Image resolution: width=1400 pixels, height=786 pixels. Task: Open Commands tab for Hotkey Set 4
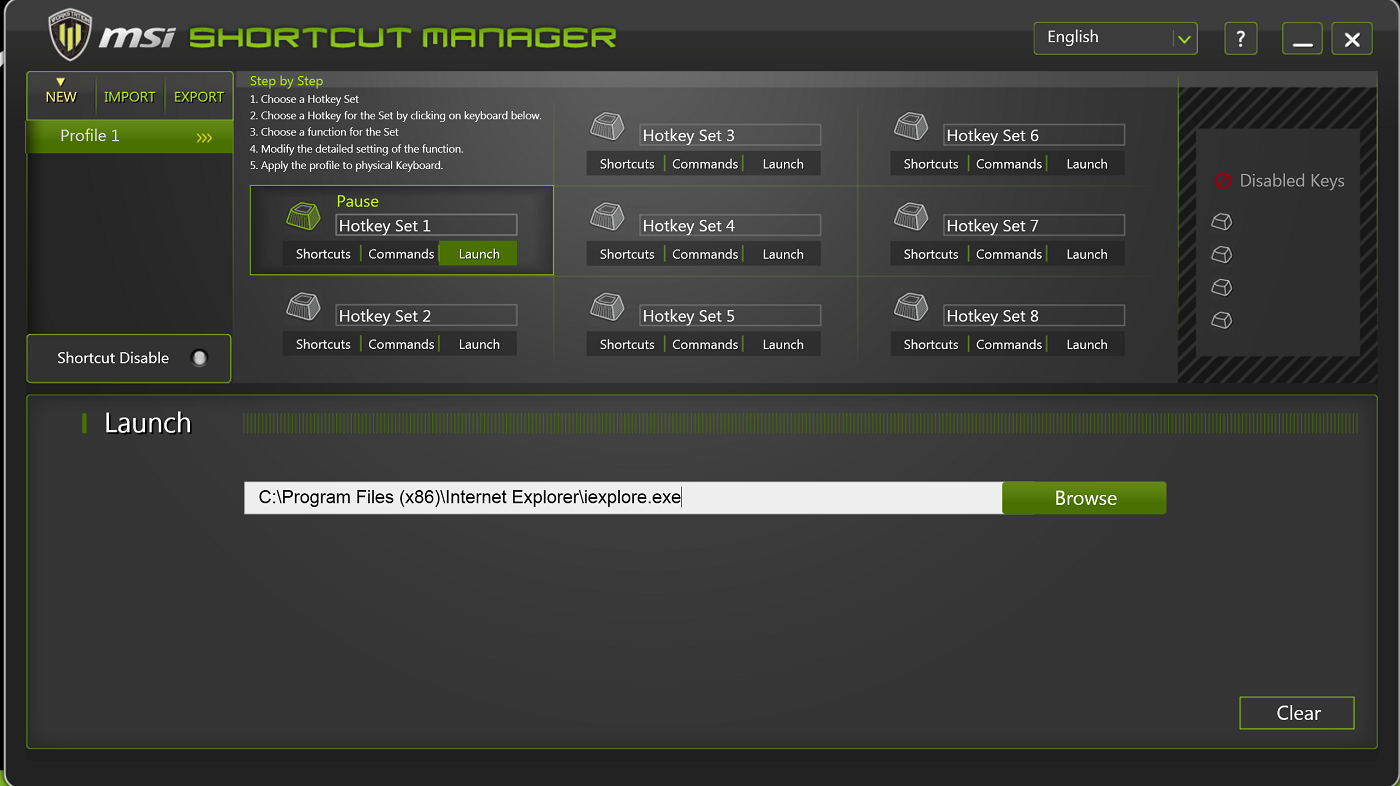705,254
